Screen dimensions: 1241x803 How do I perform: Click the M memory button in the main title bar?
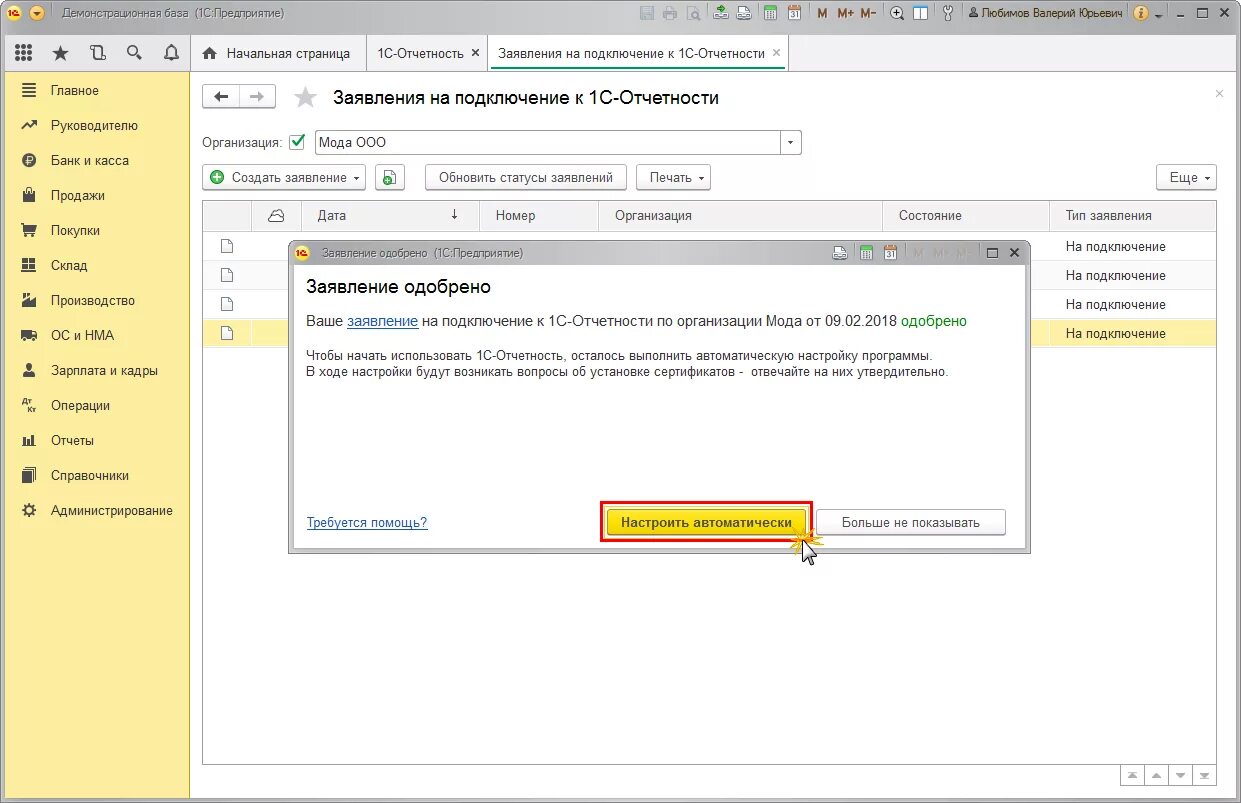822,13
